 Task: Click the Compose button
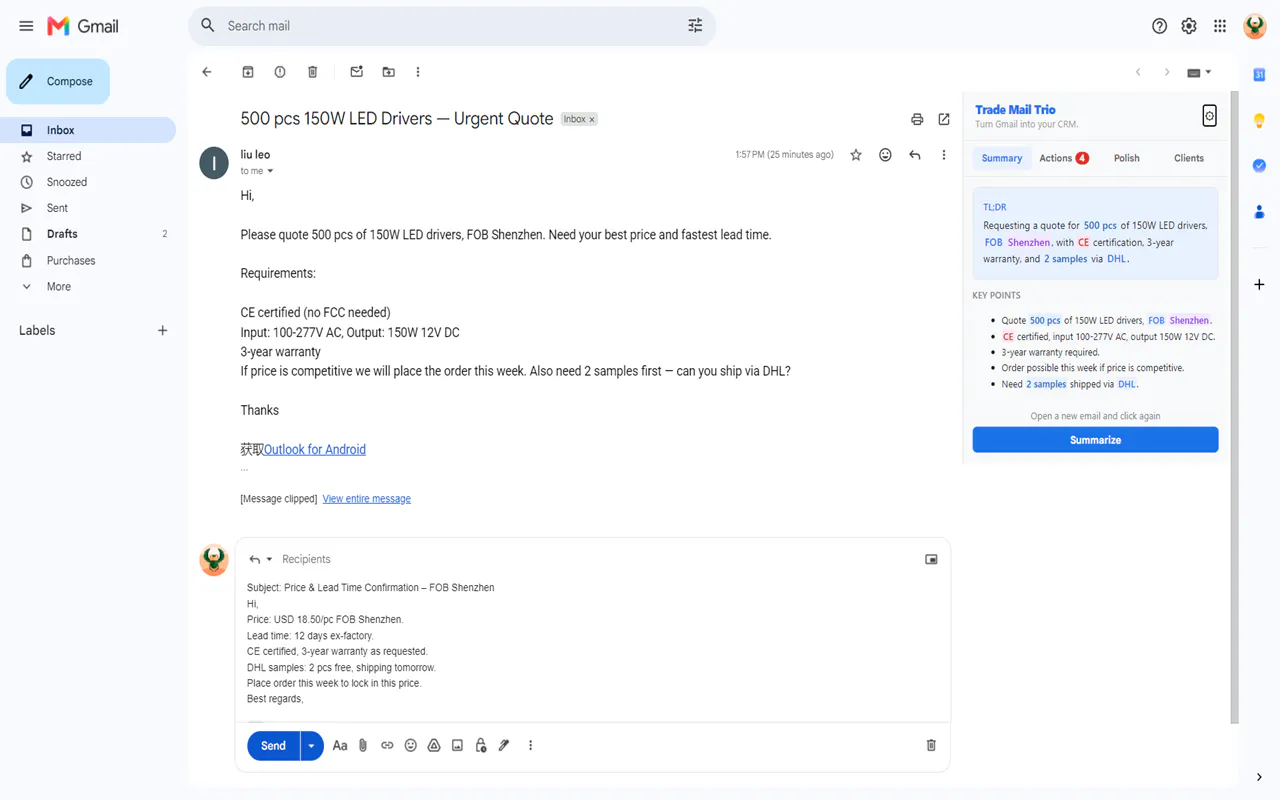(x=58, y=81)
